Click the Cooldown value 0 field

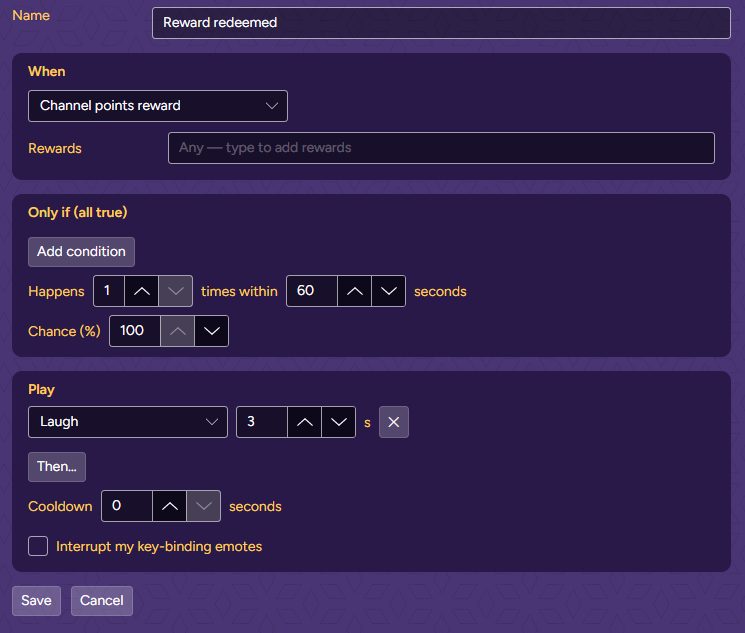pyautogui.click(x=127, y=506)
